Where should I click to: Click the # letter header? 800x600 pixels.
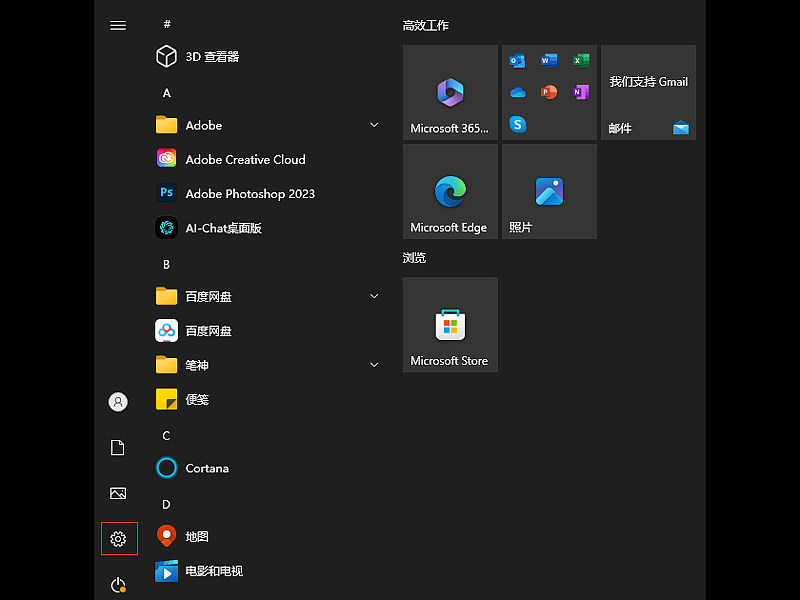(x=167, y=24)
